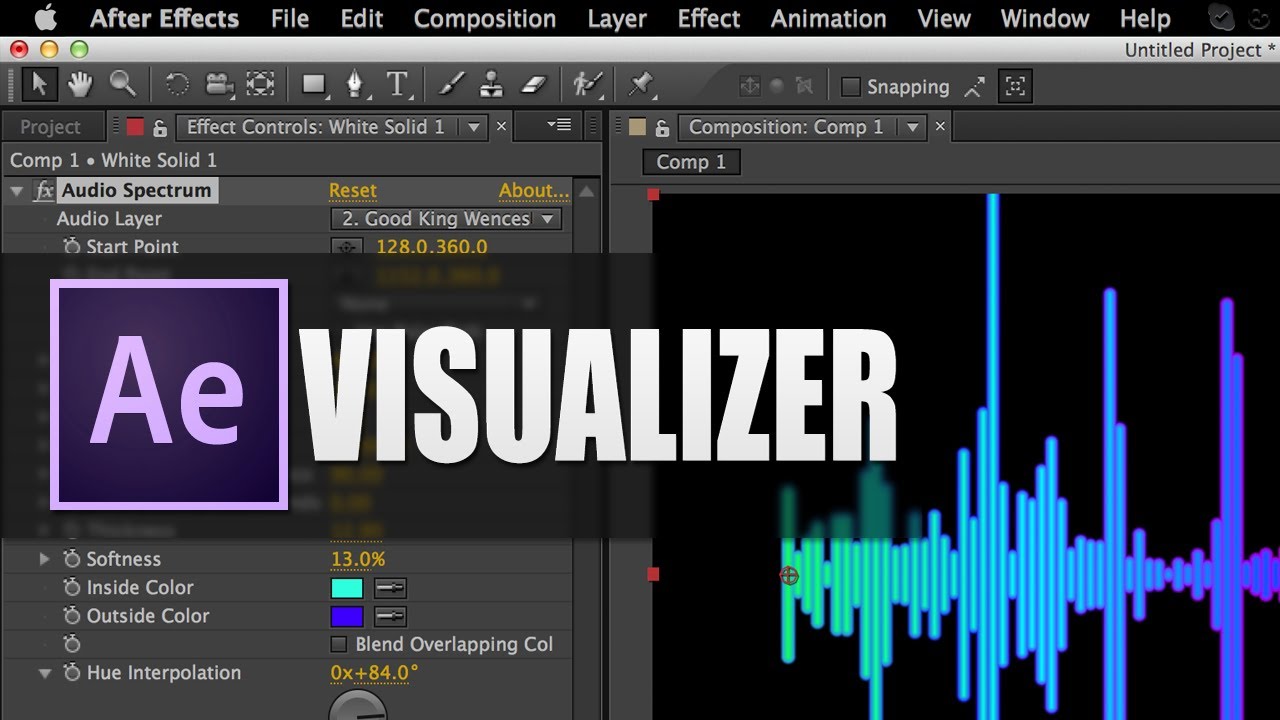Image resolution: width=1280 pixels, height=720 pixels.
Task: Select the Rotation tool
Action: [177, 85]
